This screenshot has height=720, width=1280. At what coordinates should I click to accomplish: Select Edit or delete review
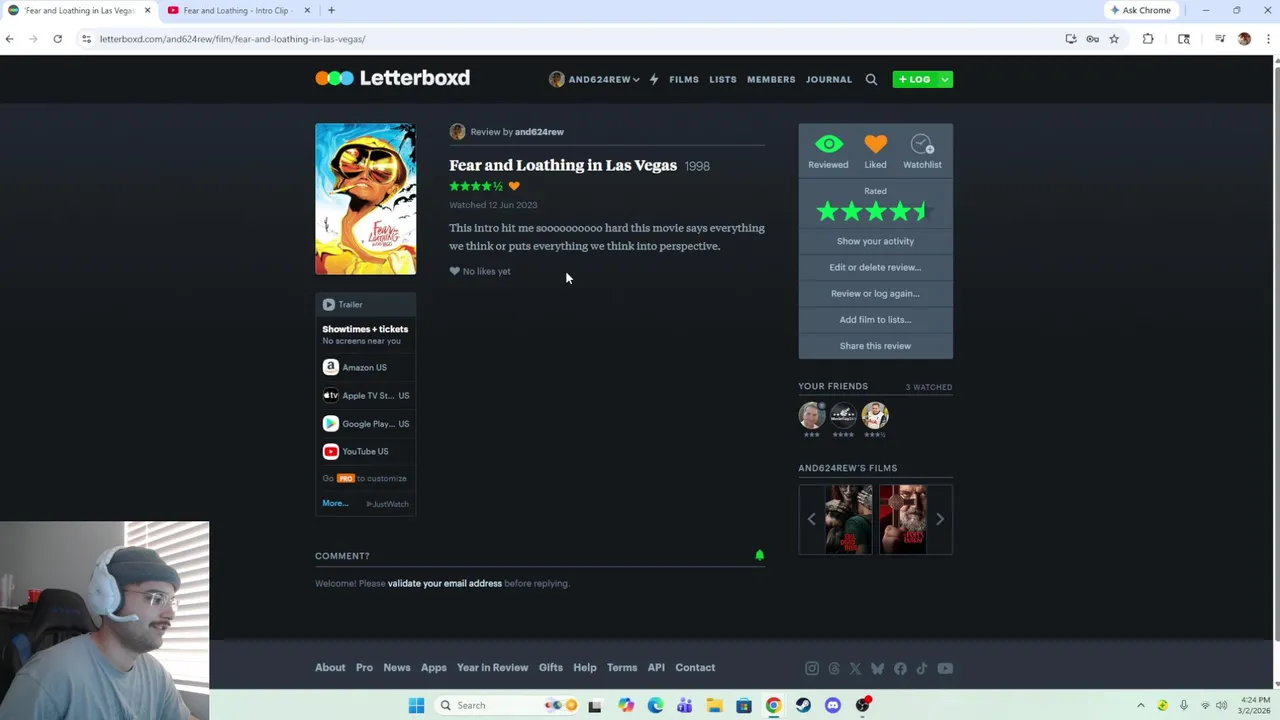(x=875, y=267)
